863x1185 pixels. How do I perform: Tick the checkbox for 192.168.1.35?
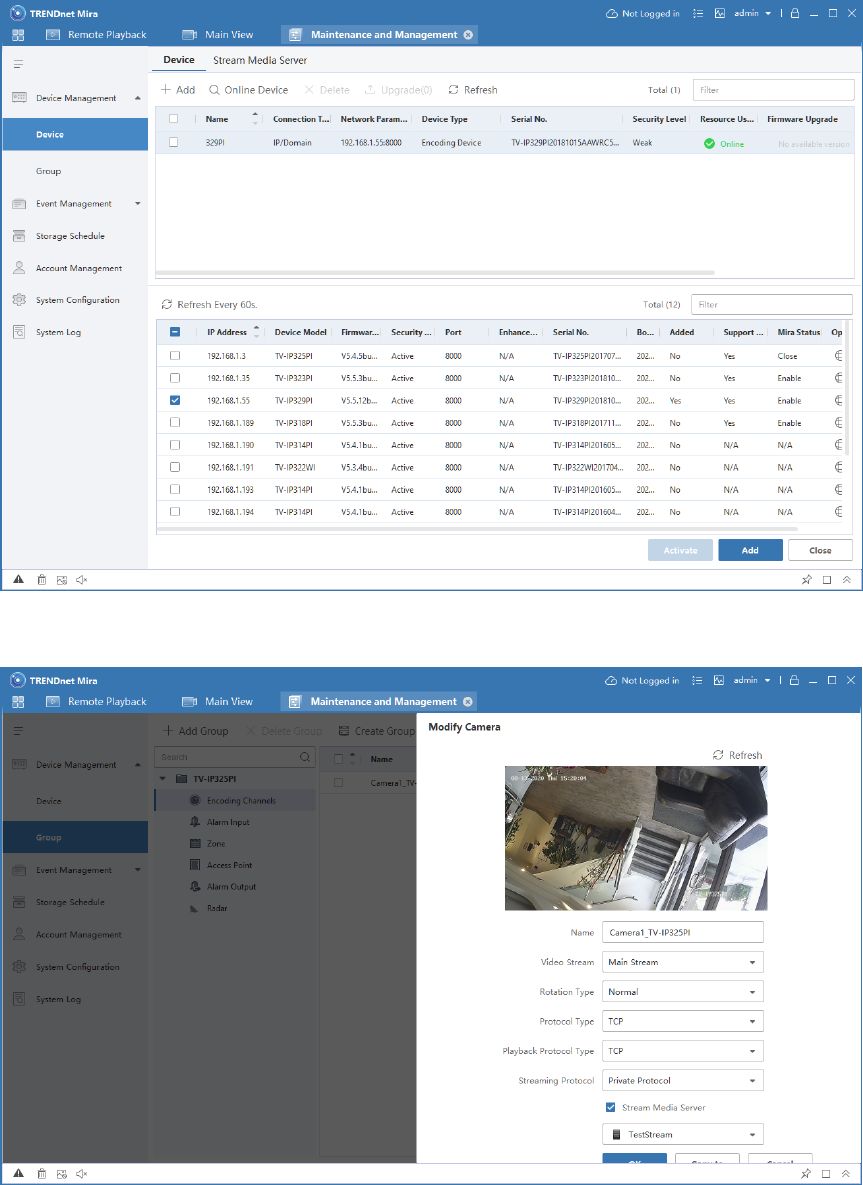tap(175, 378)
